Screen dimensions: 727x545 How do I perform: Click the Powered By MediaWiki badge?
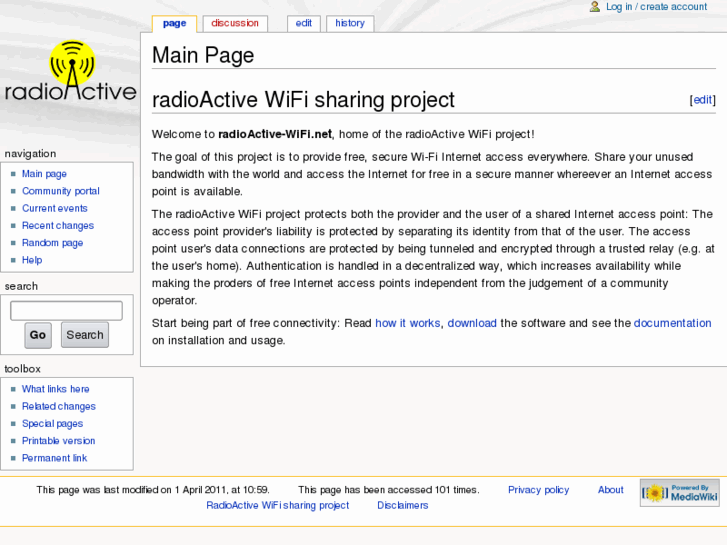point(680,493)
